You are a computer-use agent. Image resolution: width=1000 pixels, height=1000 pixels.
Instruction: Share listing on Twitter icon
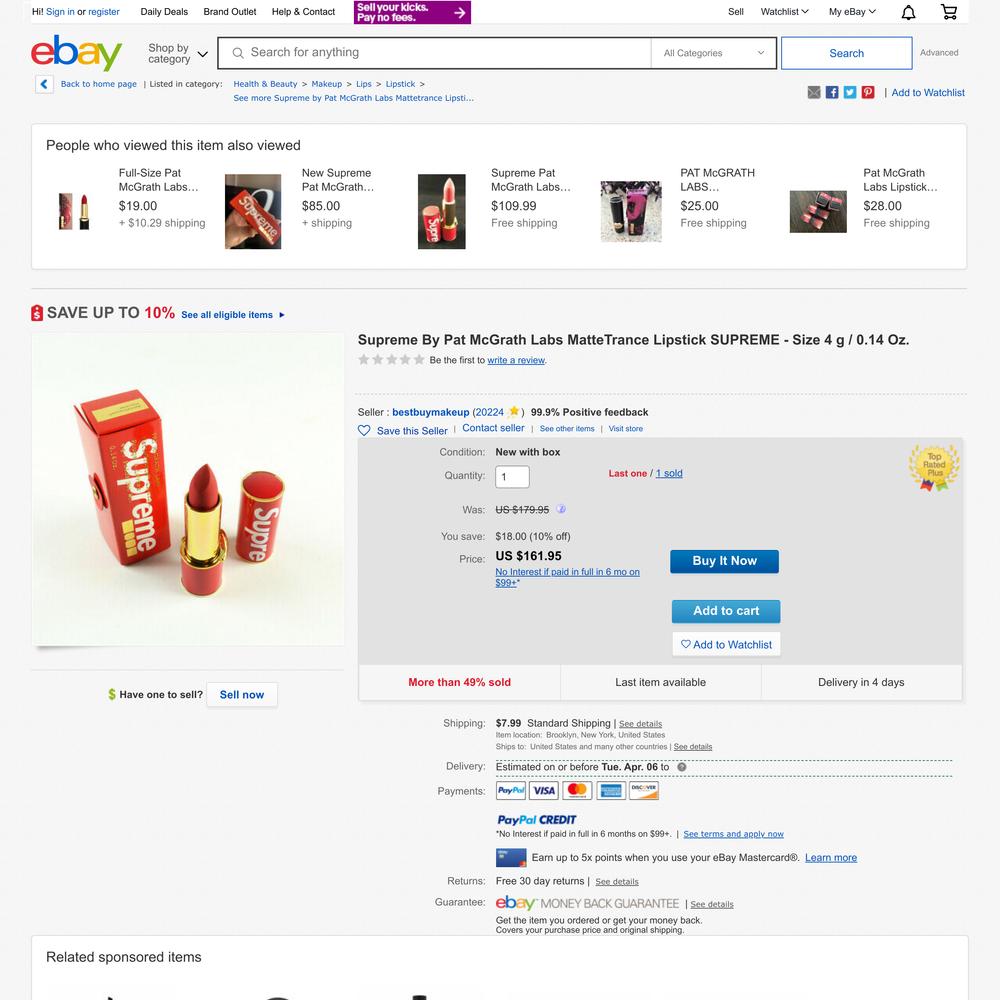[849, 92]
